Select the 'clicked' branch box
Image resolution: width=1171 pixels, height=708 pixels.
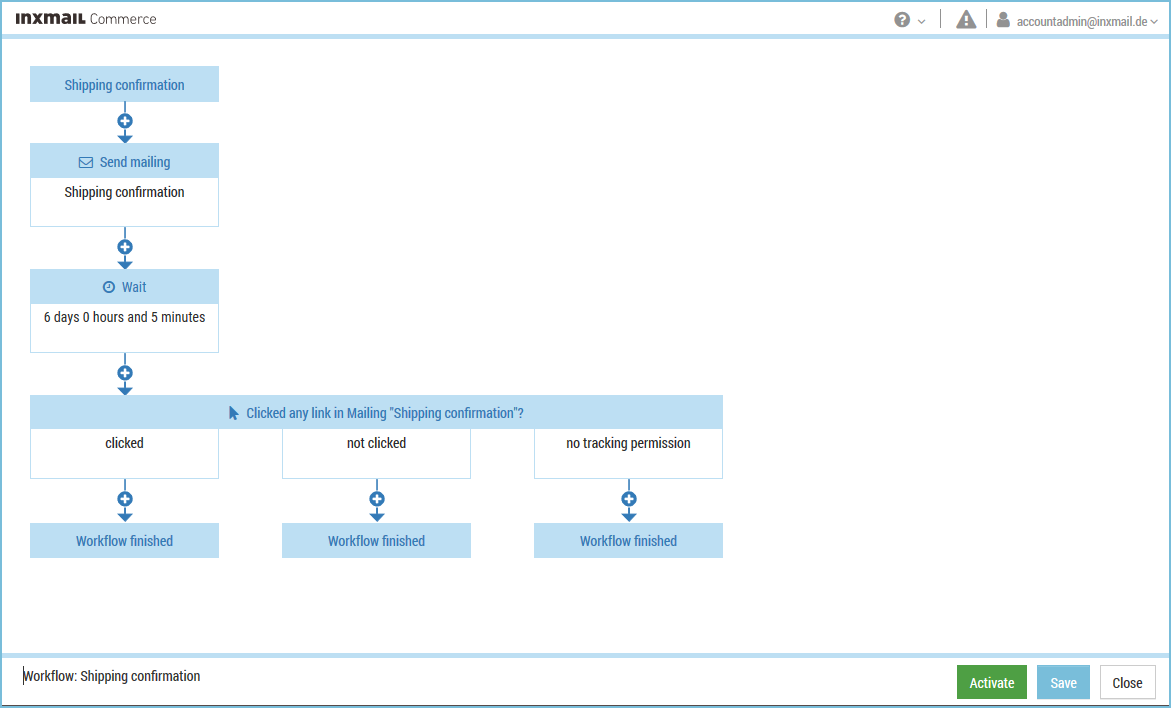coord(125,453)
